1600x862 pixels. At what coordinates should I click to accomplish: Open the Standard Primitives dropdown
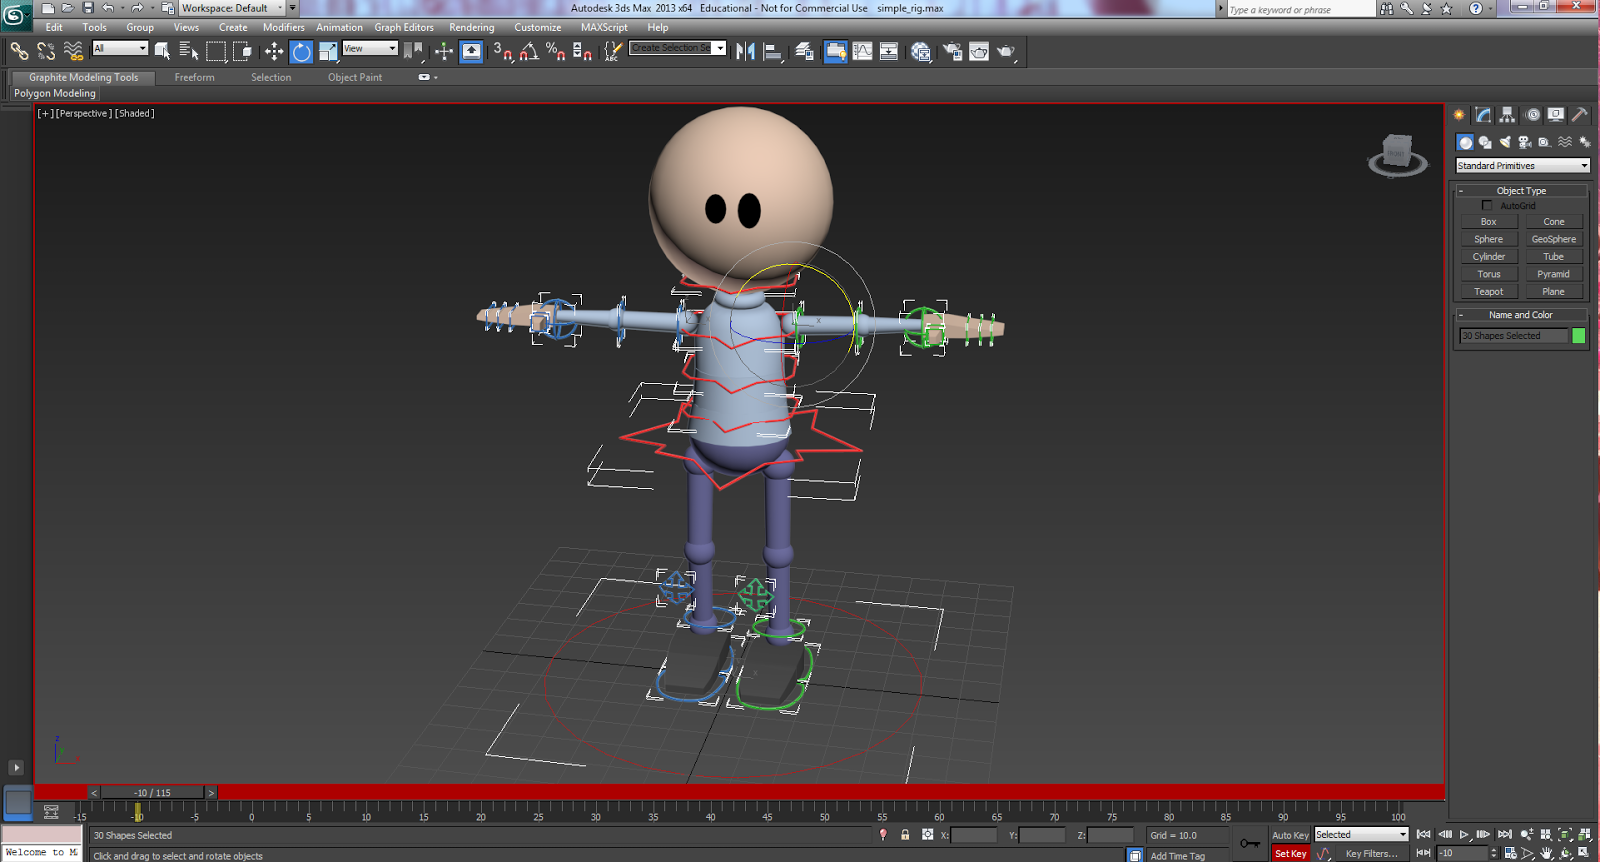click(1522, 166)
